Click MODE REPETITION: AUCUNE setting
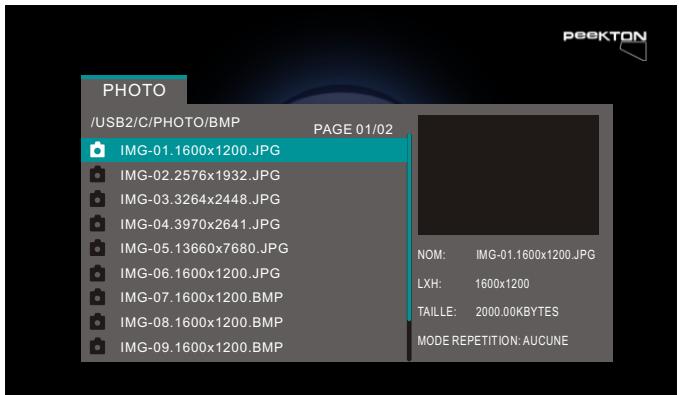This screenshot has width=679, height=395. (x=493, y=340)
